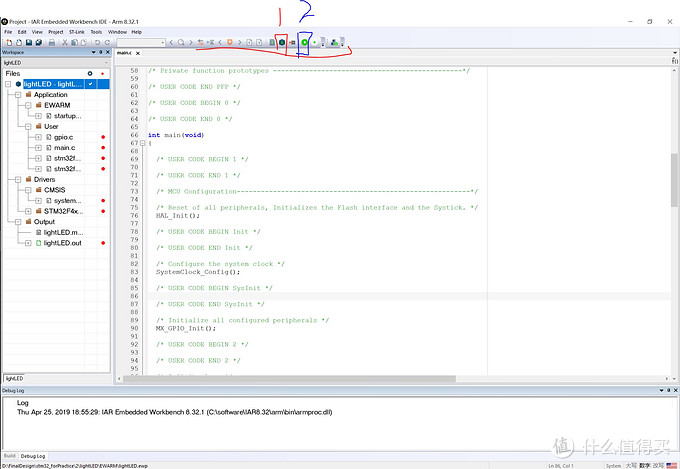Screen dimensions: 680x469
Task: Click the Go To line icon
Action: coord(210,43)
